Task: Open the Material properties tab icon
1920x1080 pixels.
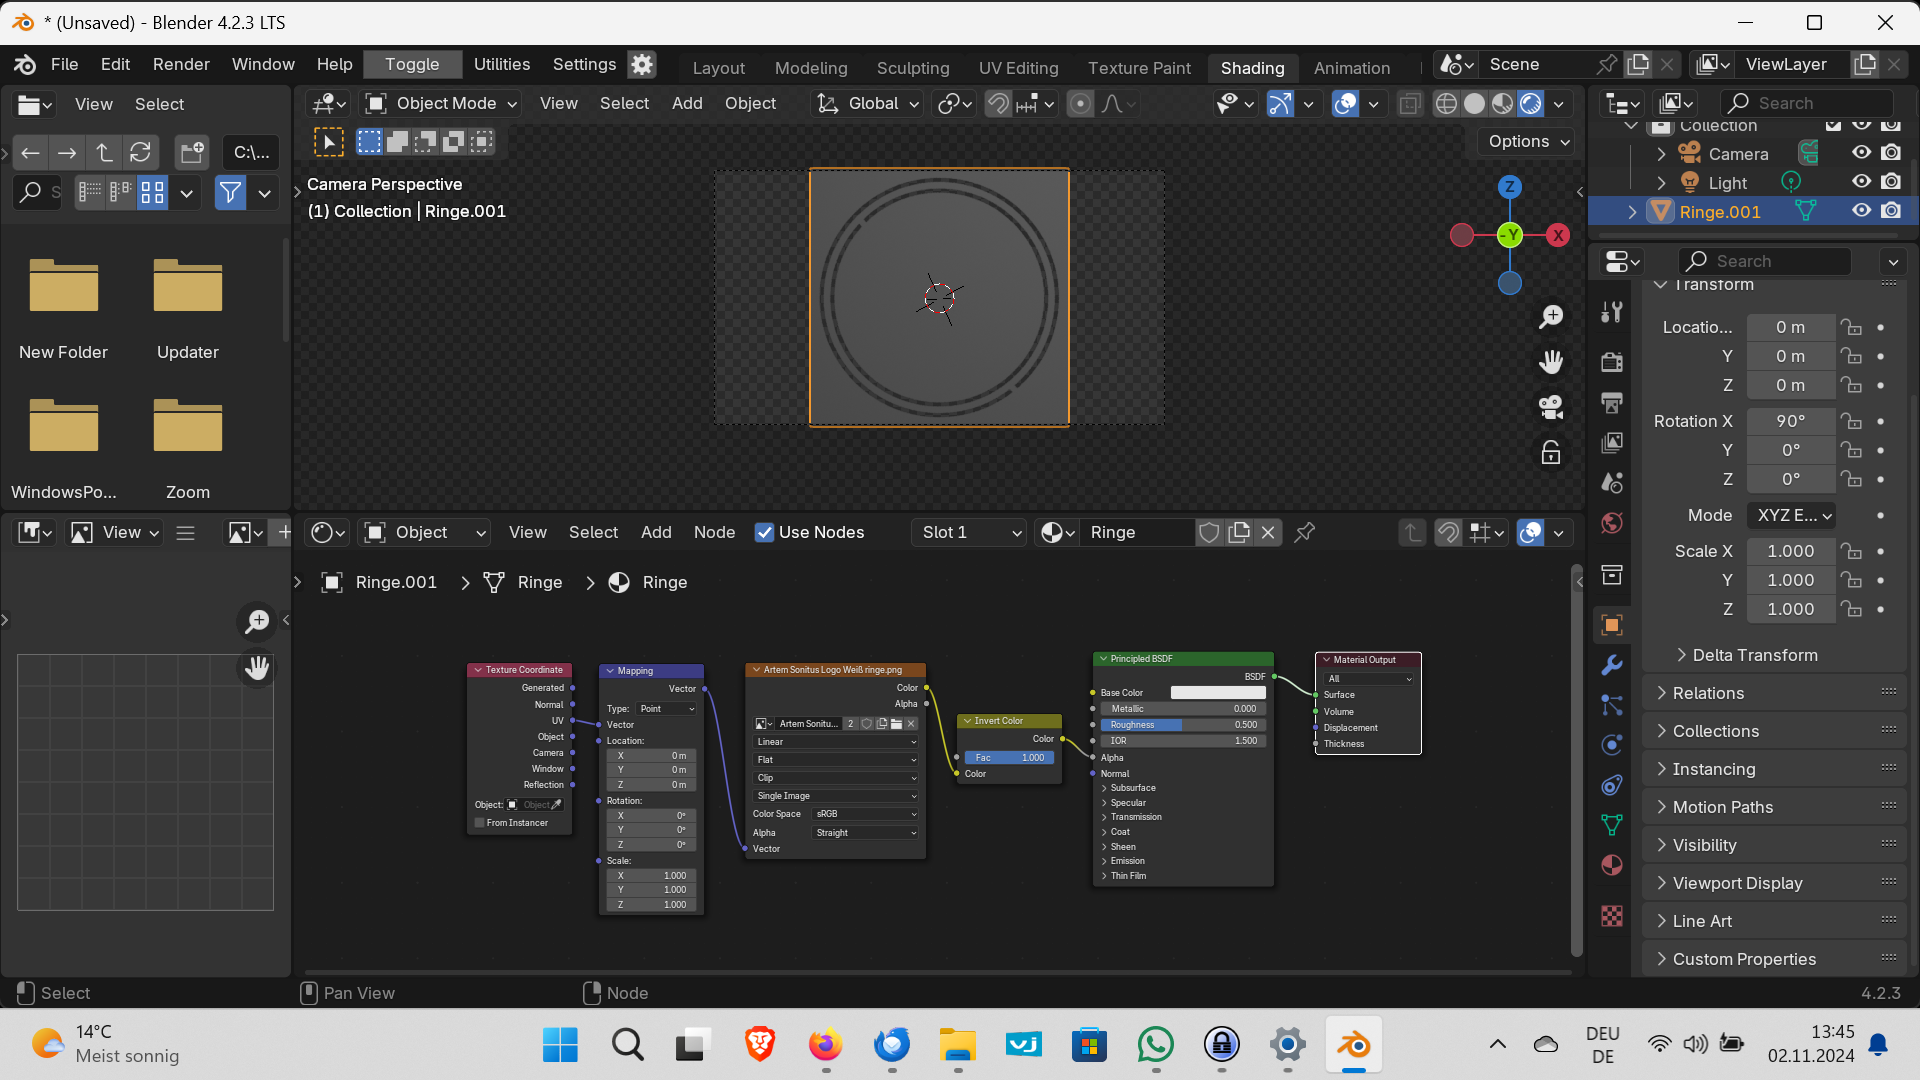Action: point(1611,865)
